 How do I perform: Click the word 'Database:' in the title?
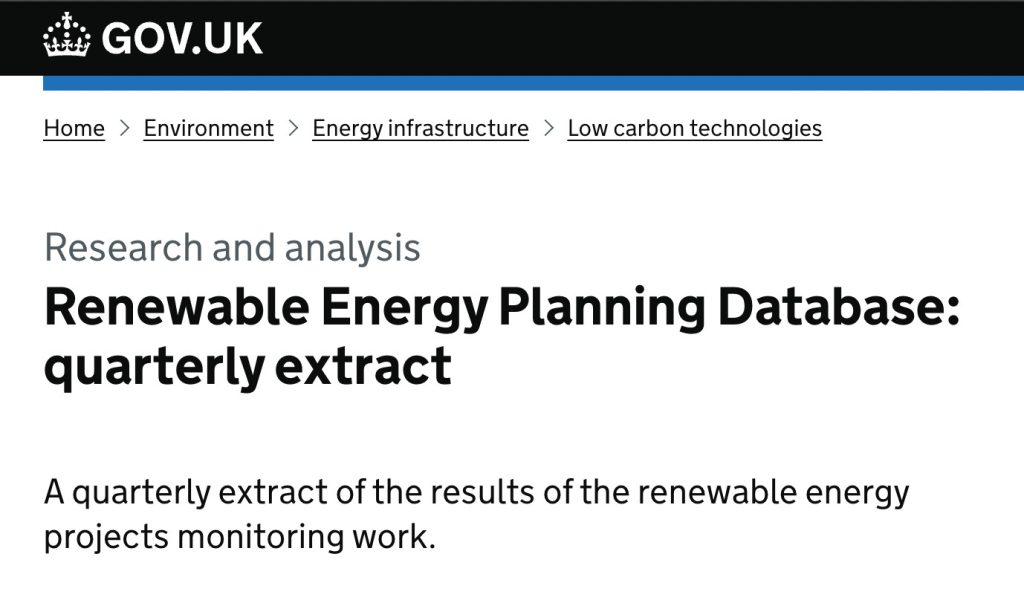[x=839, y=306]
